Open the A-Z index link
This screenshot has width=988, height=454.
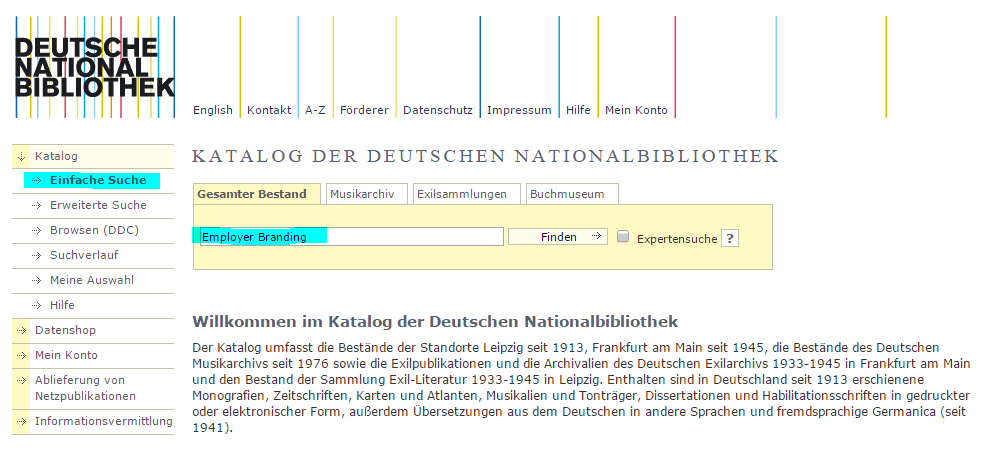pos(315,110)
